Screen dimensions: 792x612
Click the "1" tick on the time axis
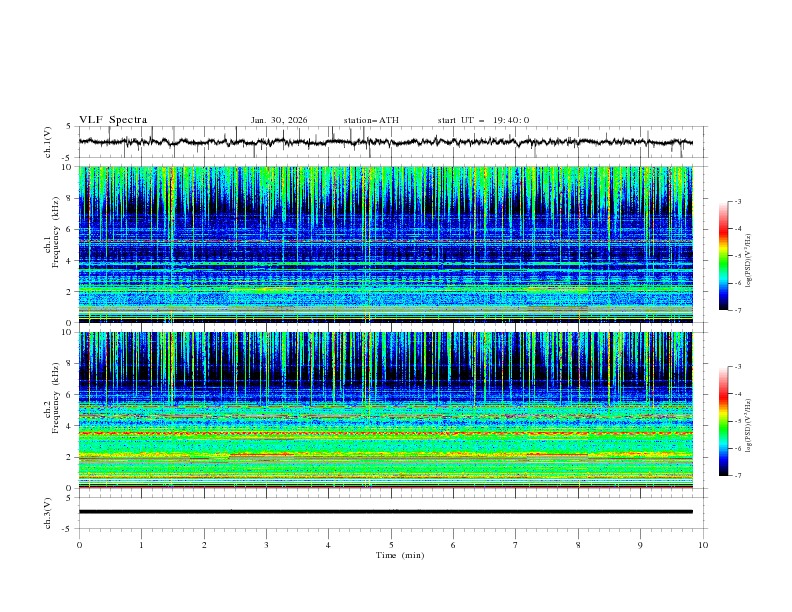pos(141,545)
